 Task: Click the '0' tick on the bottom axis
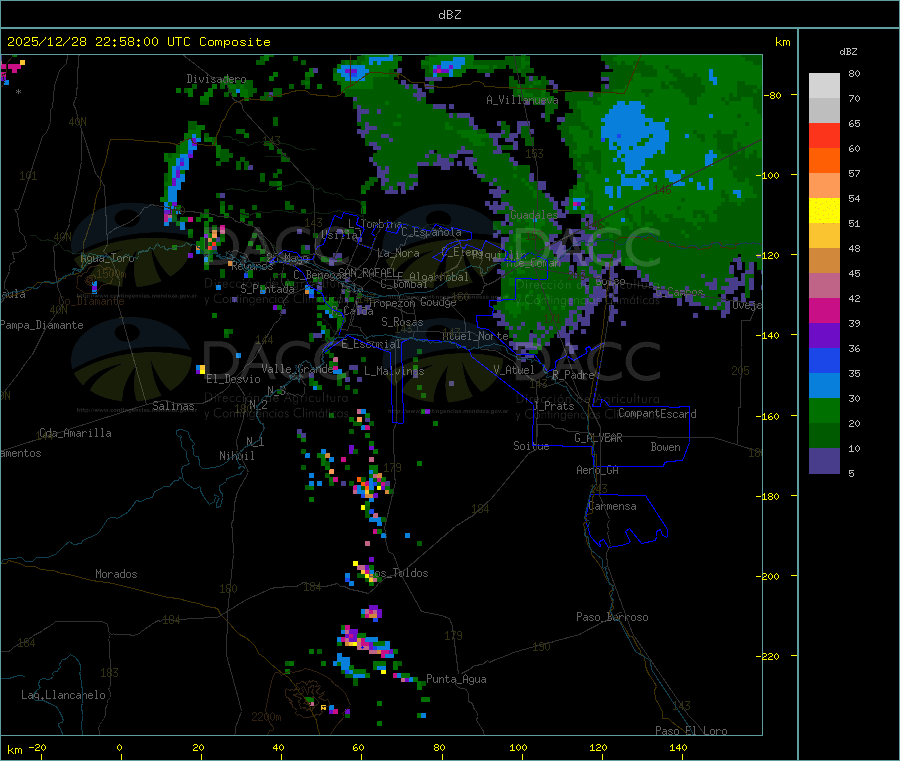tap(119, 748)
